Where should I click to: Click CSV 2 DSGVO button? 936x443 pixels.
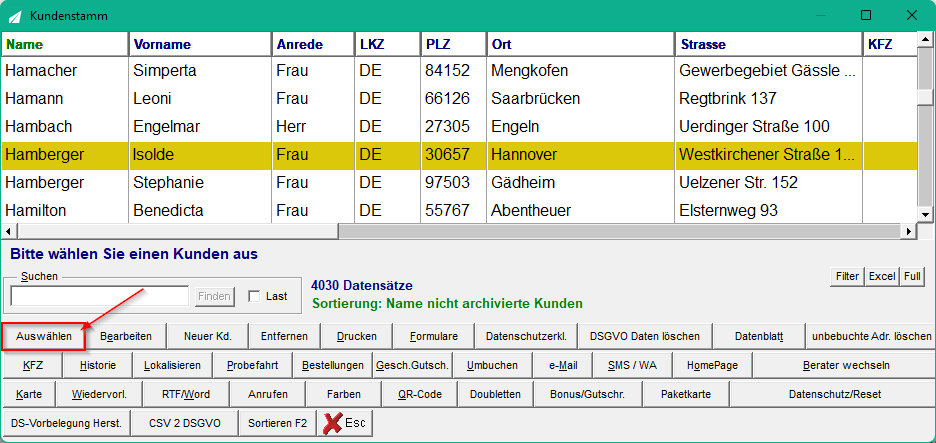point(185,423)
